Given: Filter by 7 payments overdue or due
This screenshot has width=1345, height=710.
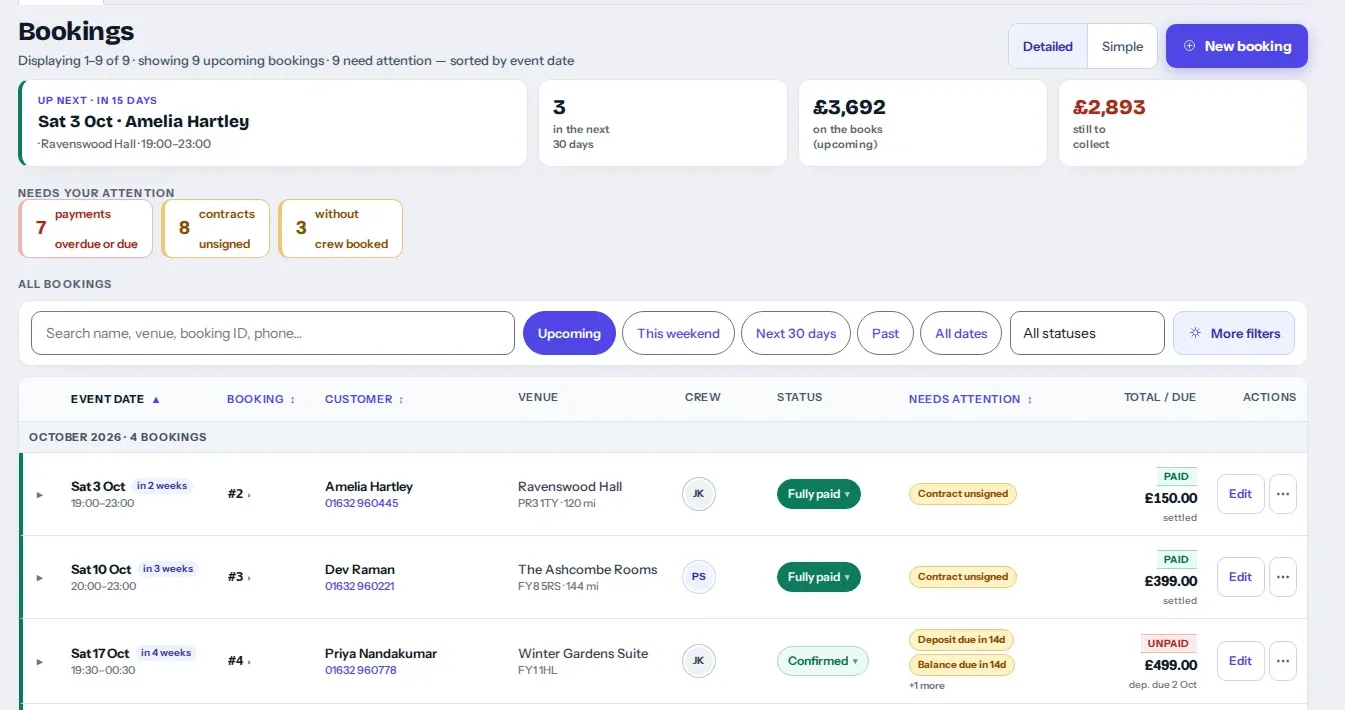Looking at the screenshot, I should click(86, 229).
